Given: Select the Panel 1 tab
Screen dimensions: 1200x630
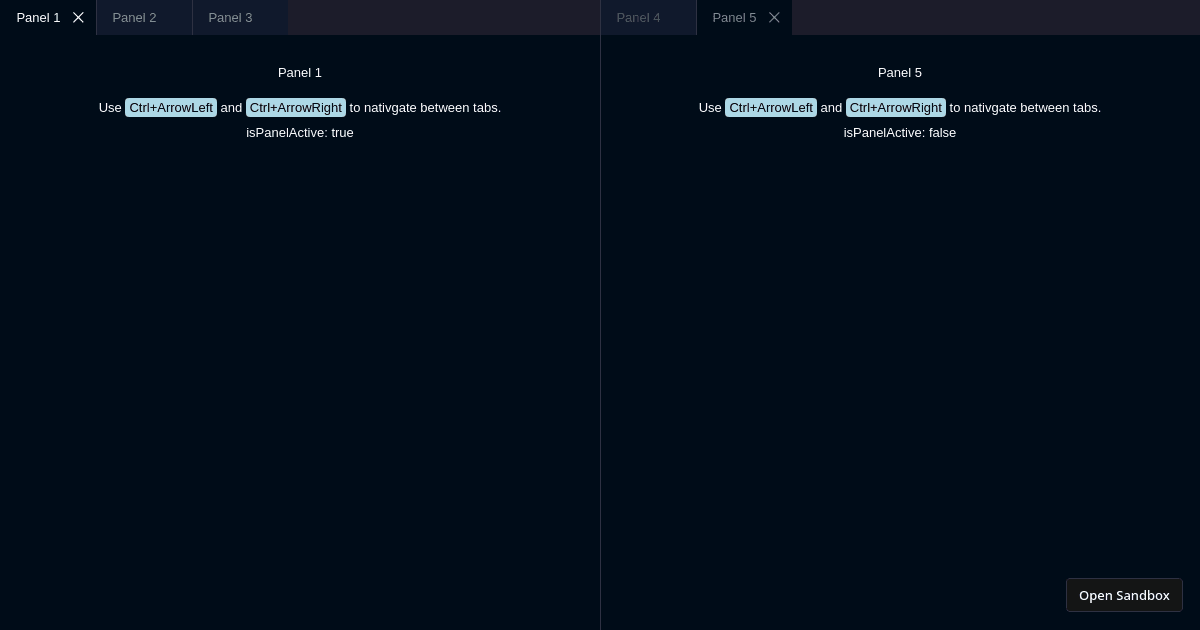Looking at the screenshot, I should [x=38, y=17].
